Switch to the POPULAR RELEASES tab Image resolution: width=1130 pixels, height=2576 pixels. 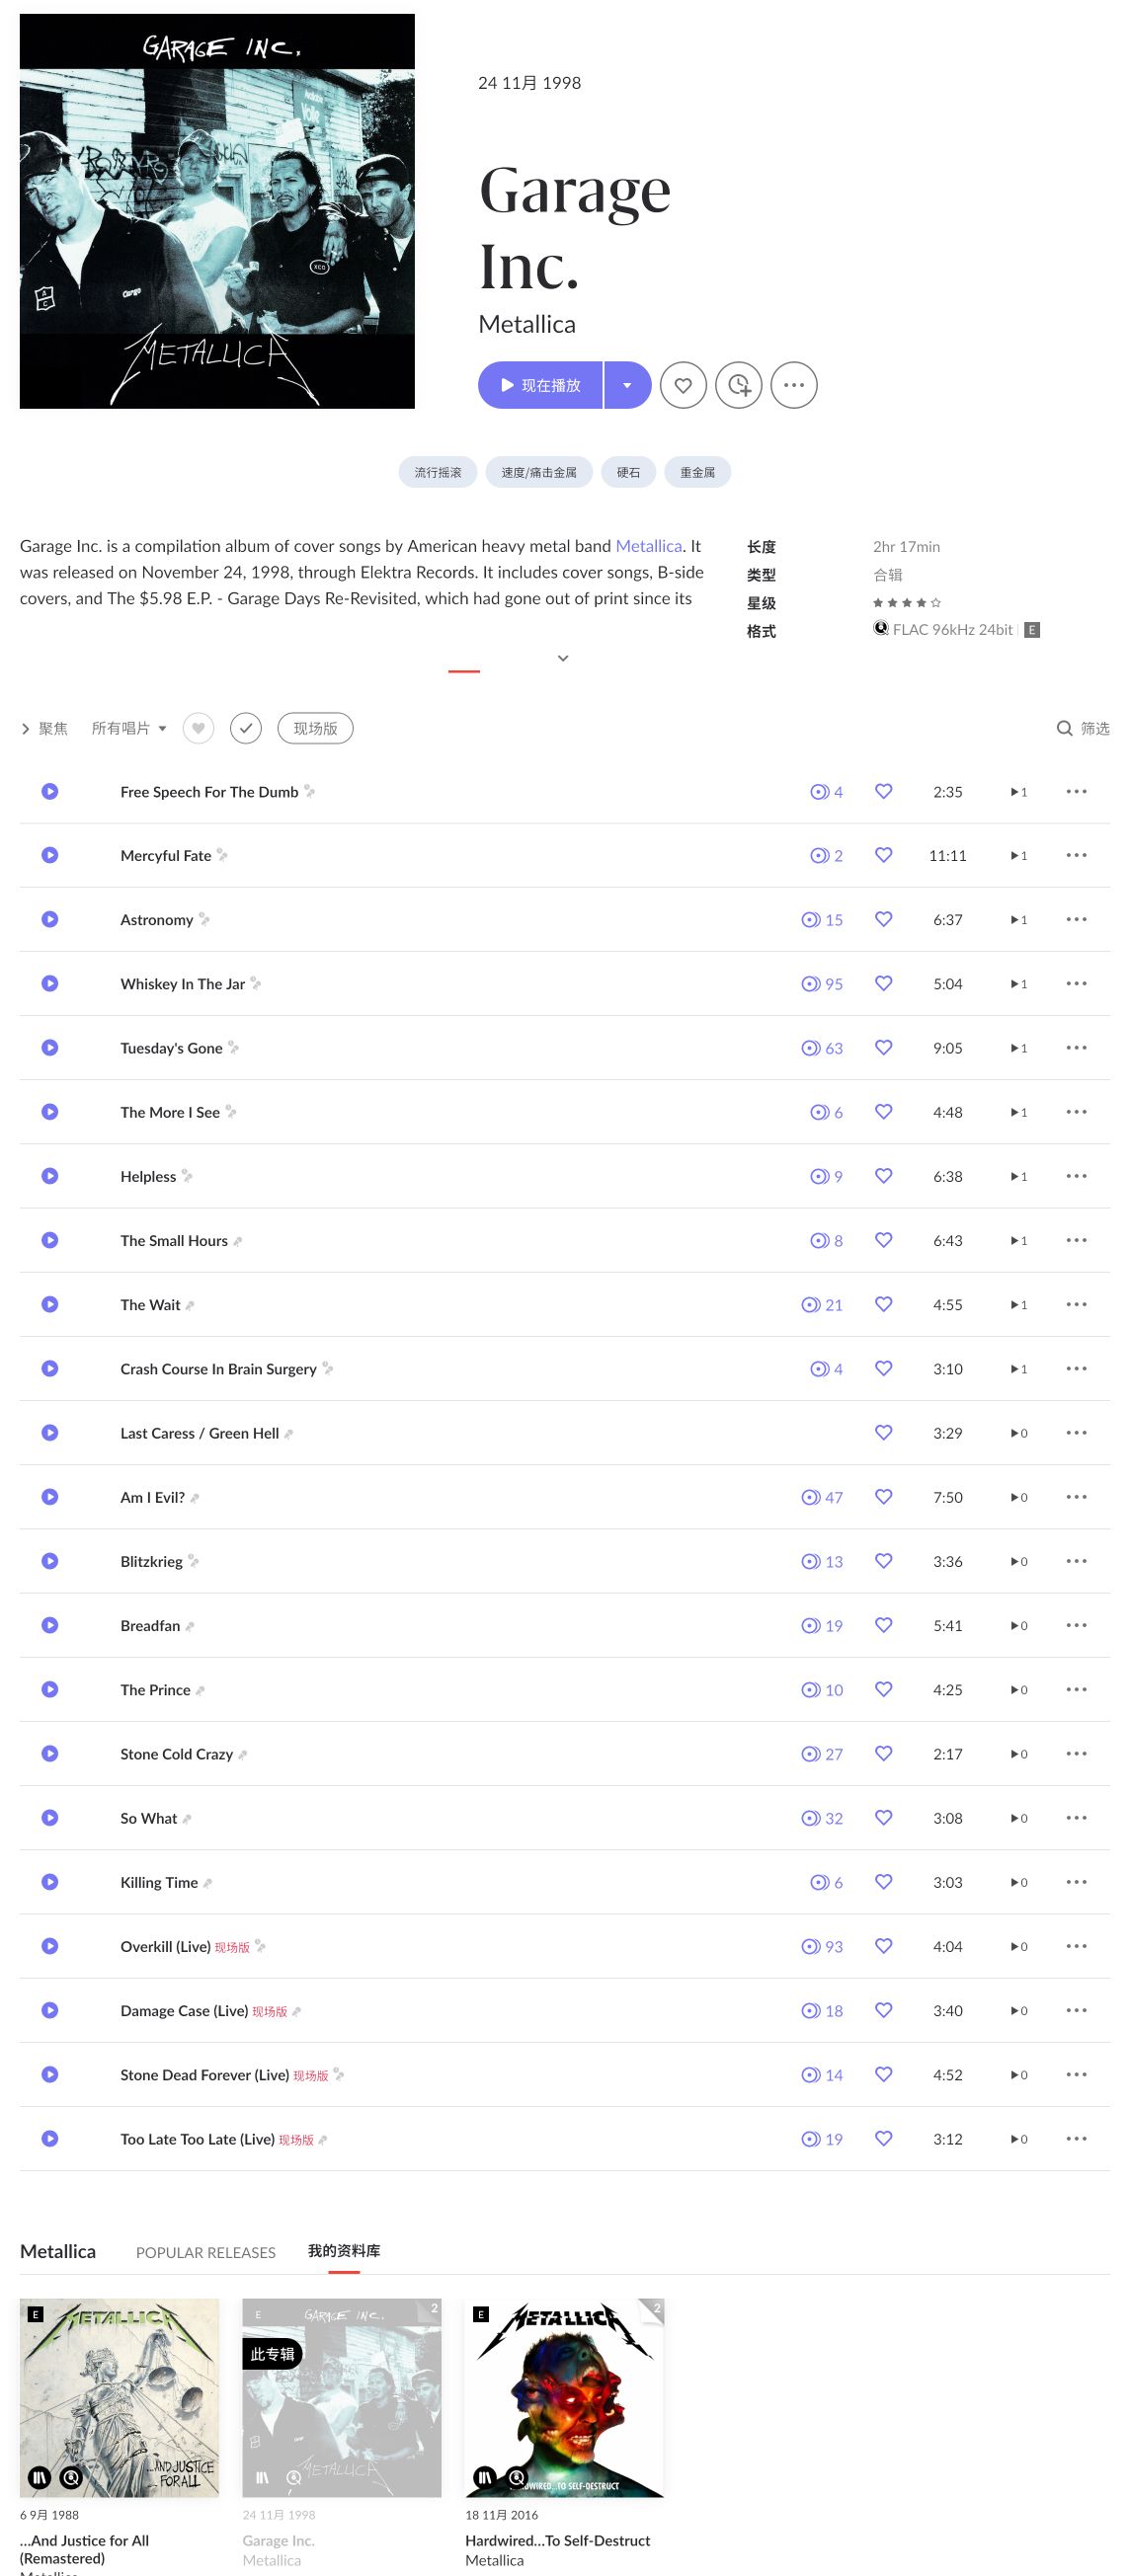tap(206, 2252)
